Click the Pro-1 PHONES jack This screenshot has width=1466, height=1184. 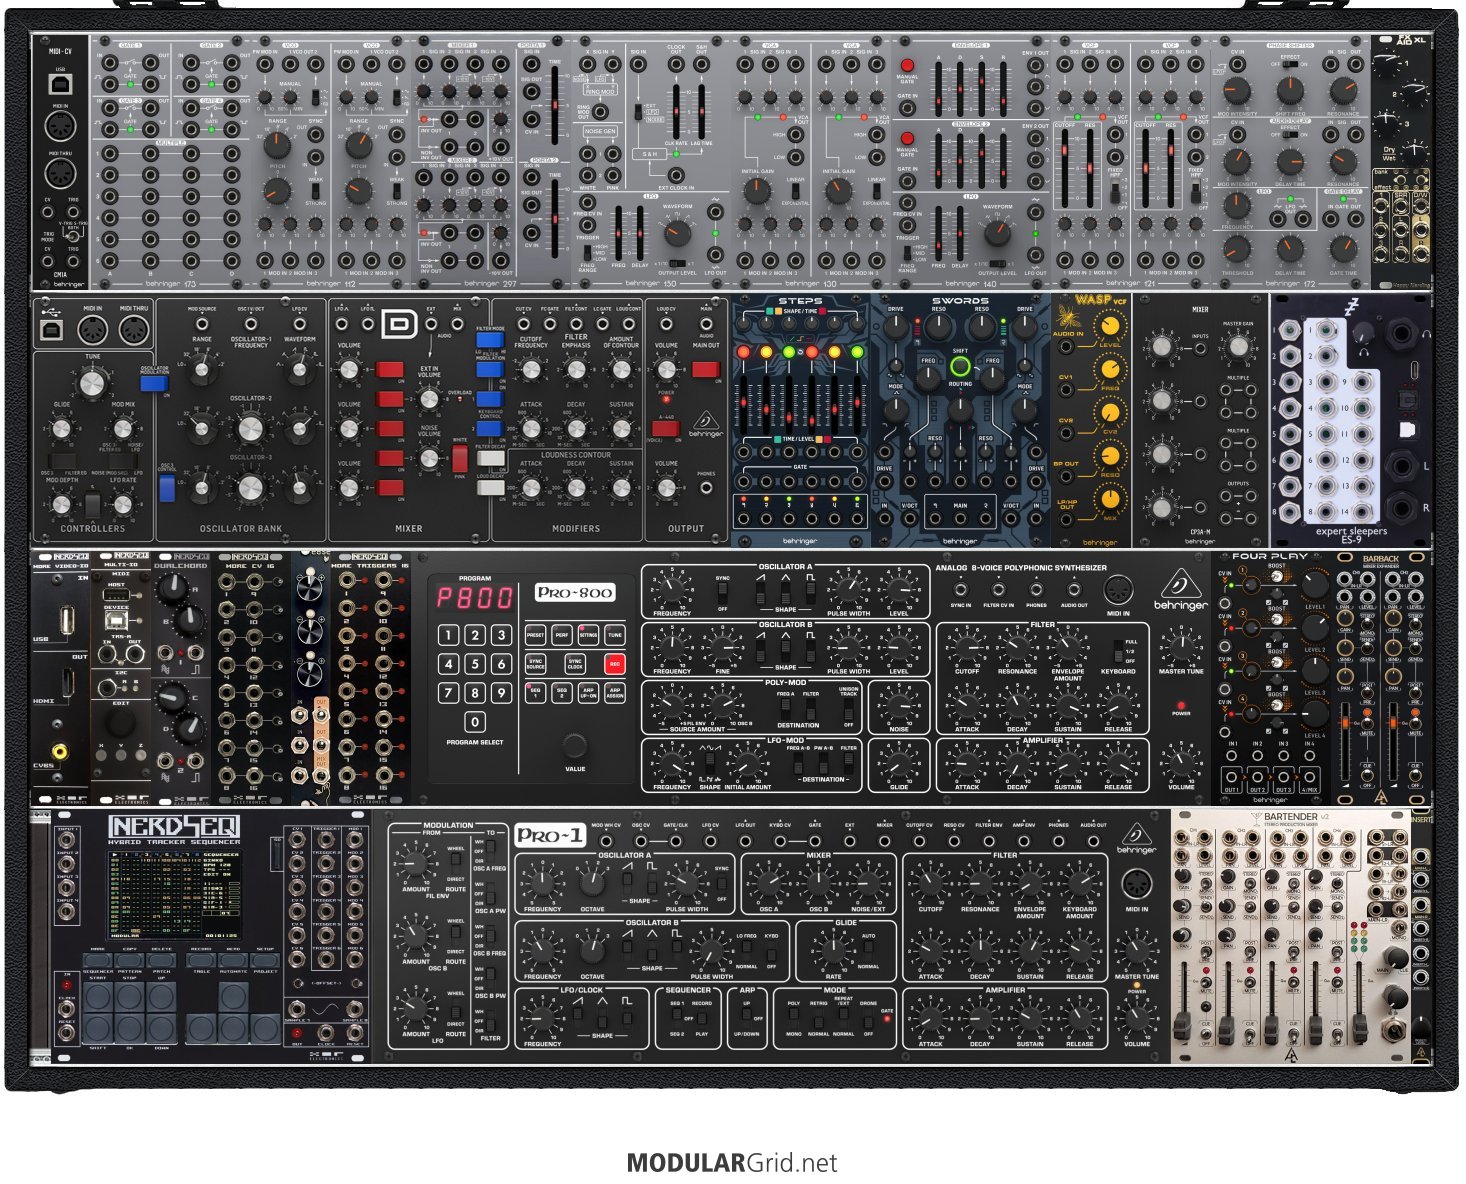pyautogui.click(x=1058, y=840)
